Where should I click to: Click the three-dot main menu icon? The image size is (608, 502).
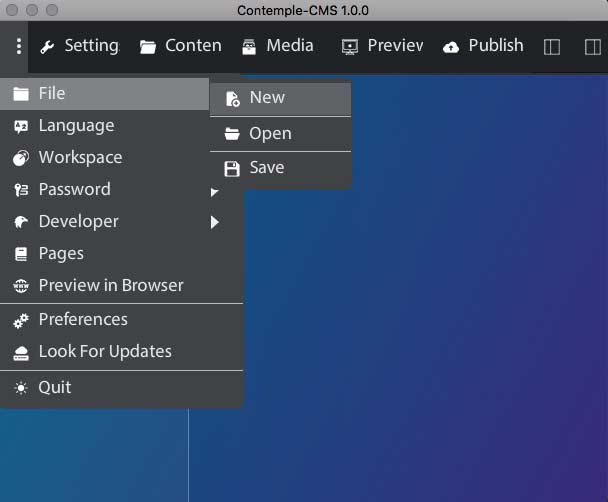18,46
